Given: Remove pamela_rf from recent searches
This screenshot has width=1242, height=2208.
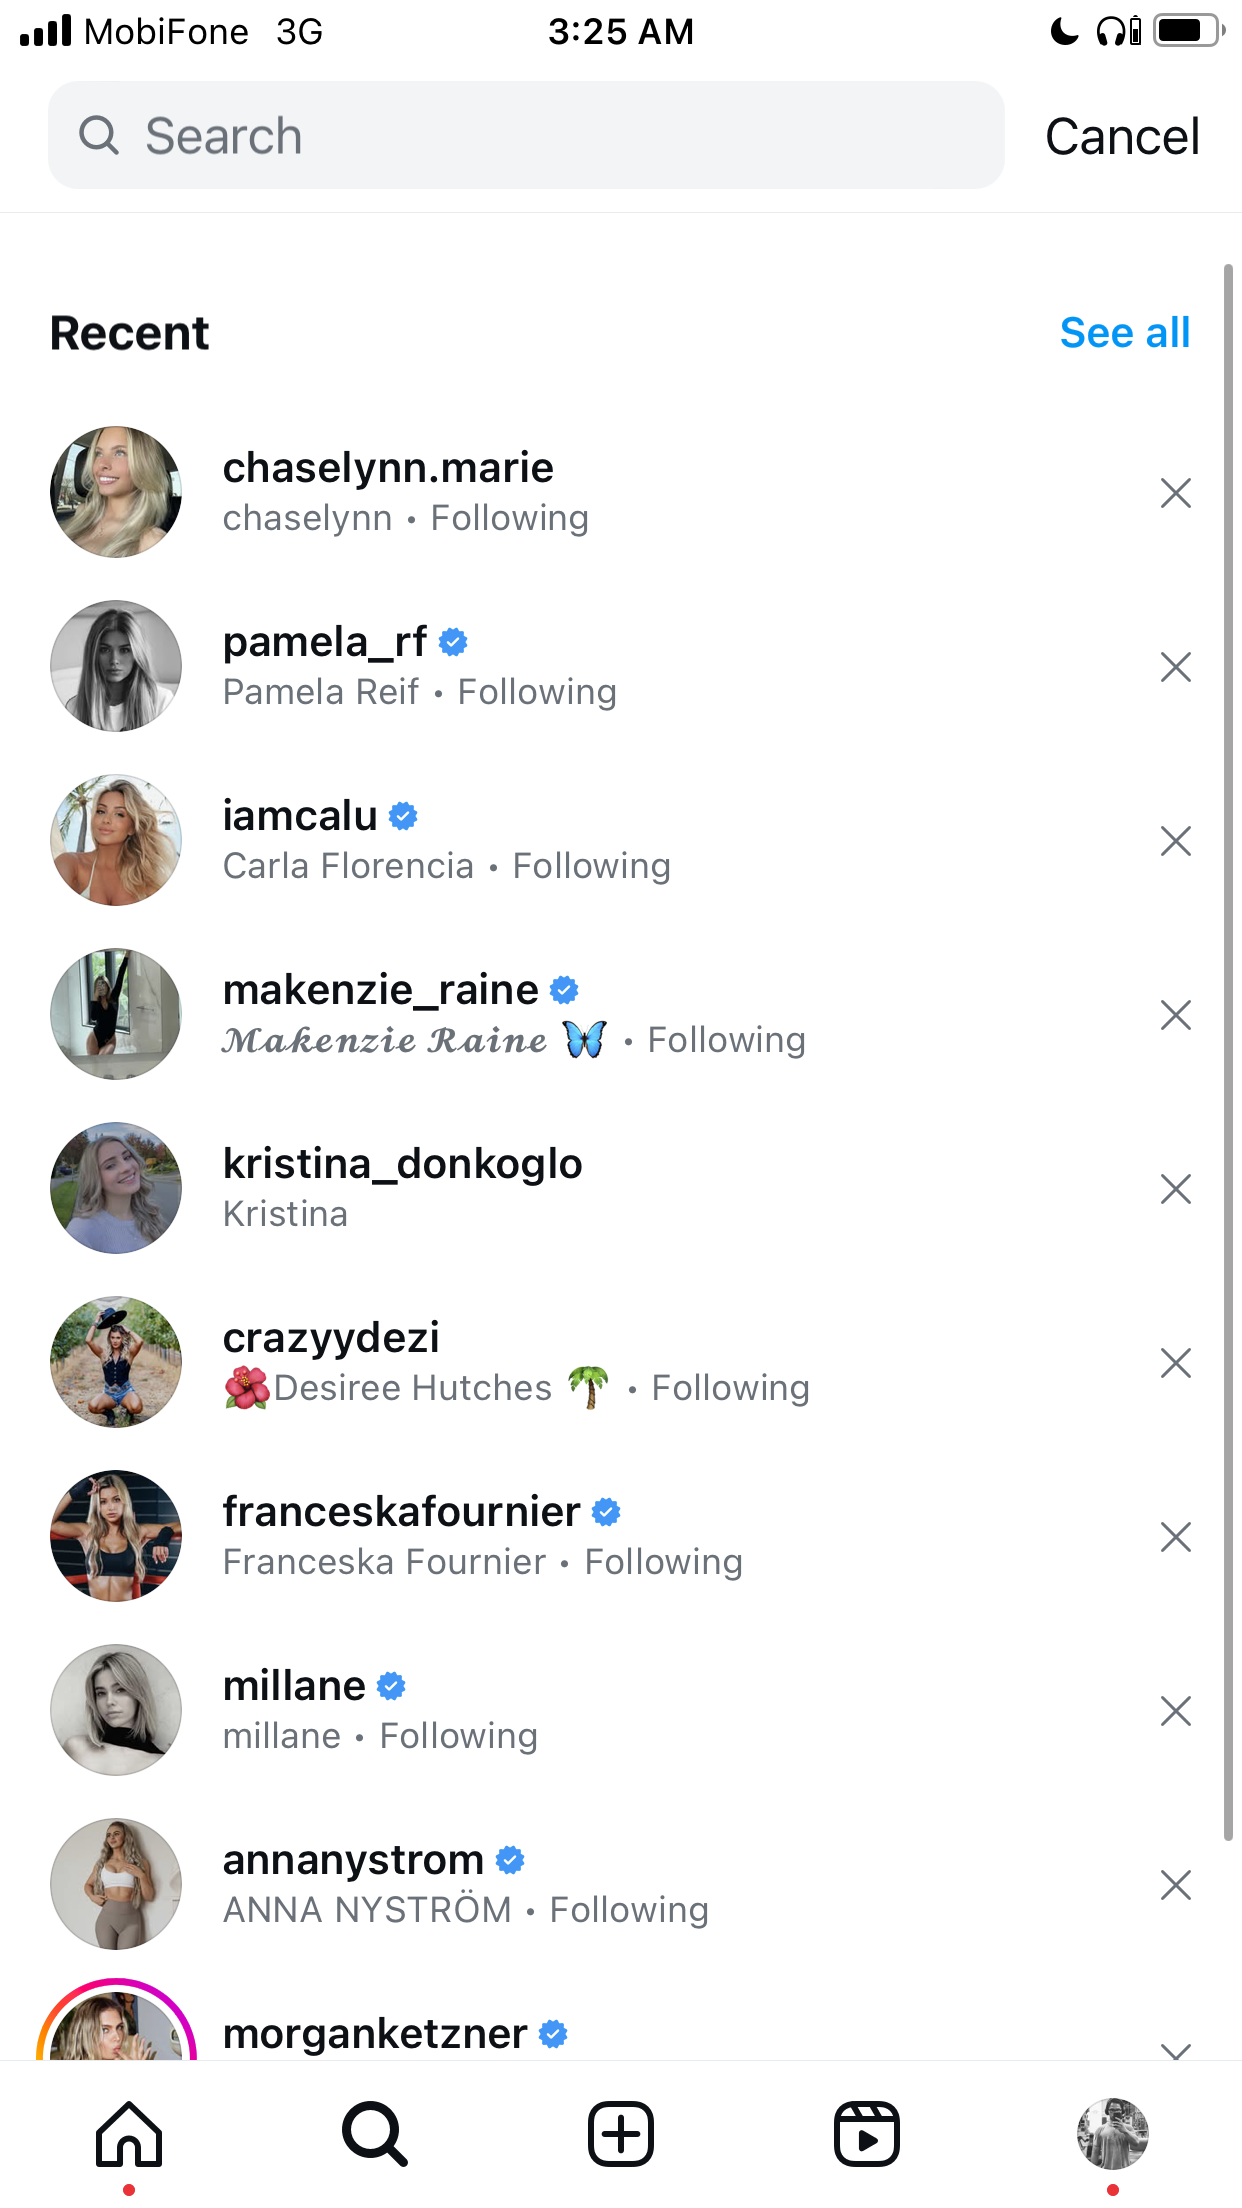Looking at the screenshot, I should pos(1176,667).
